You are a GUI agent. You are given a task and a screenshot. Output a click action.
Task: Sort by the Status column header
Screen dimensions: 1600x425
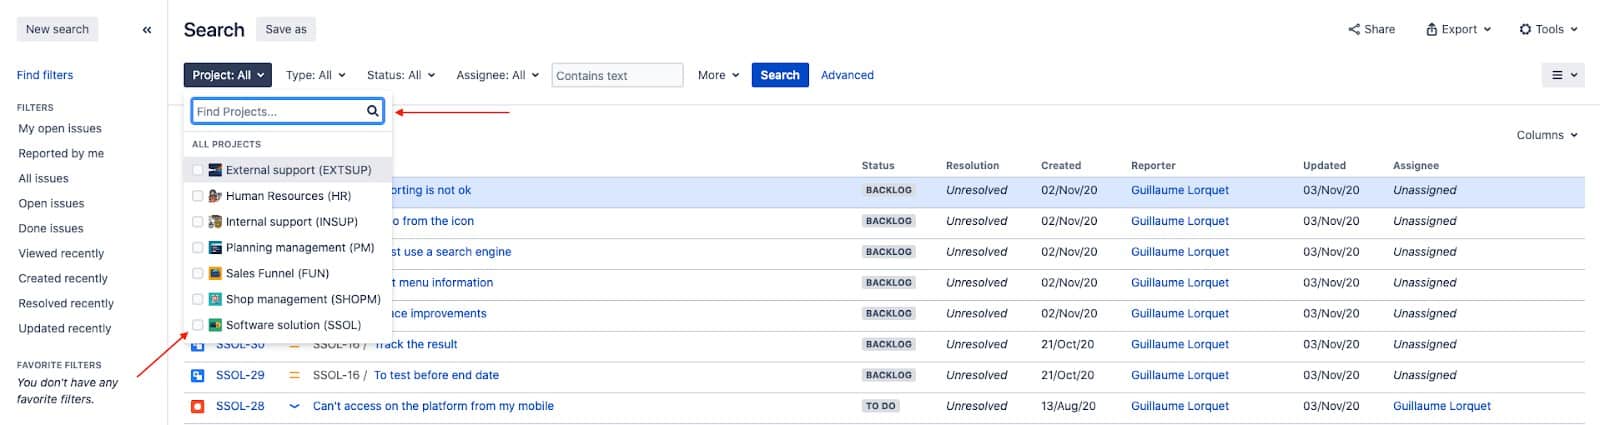tap(878, 166)
